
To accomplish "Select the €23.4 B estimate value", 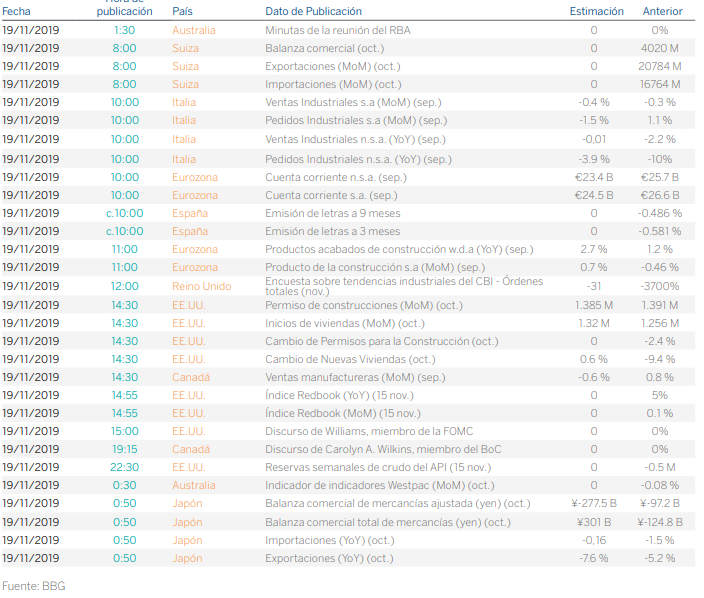I will (593, 177).
